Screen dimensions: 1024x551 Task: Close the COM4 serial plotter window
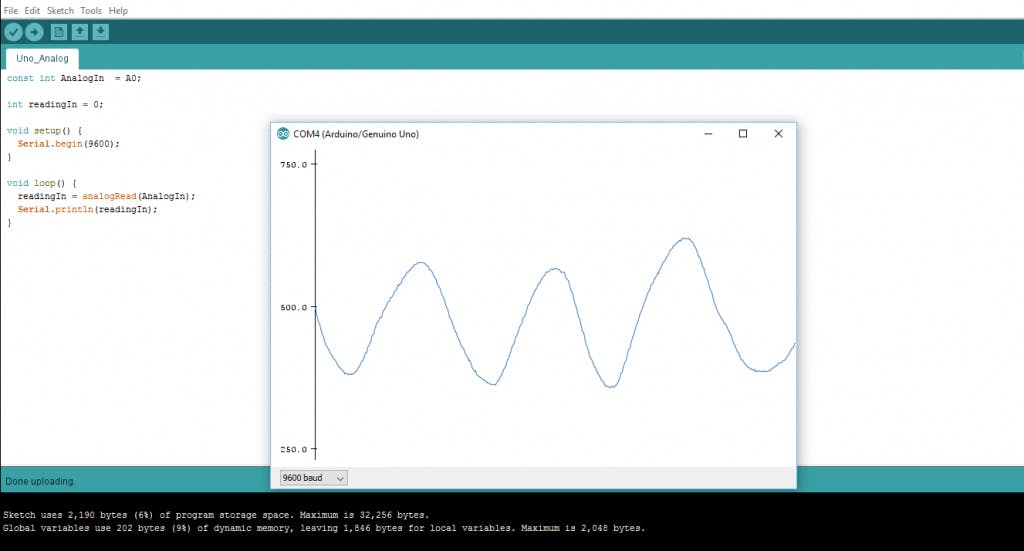click(x=778, y=134)
